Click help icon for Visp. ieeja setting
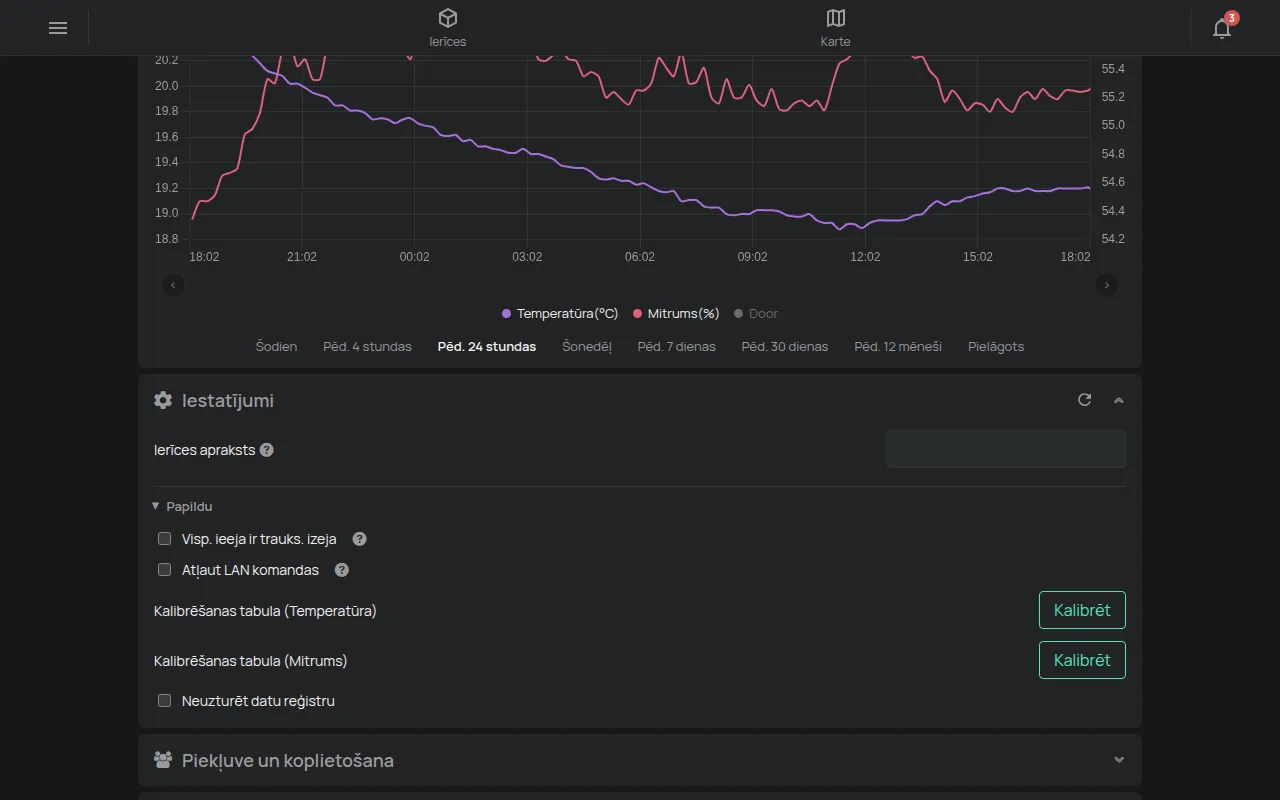The image size is (1280, 800). point(360,539)
